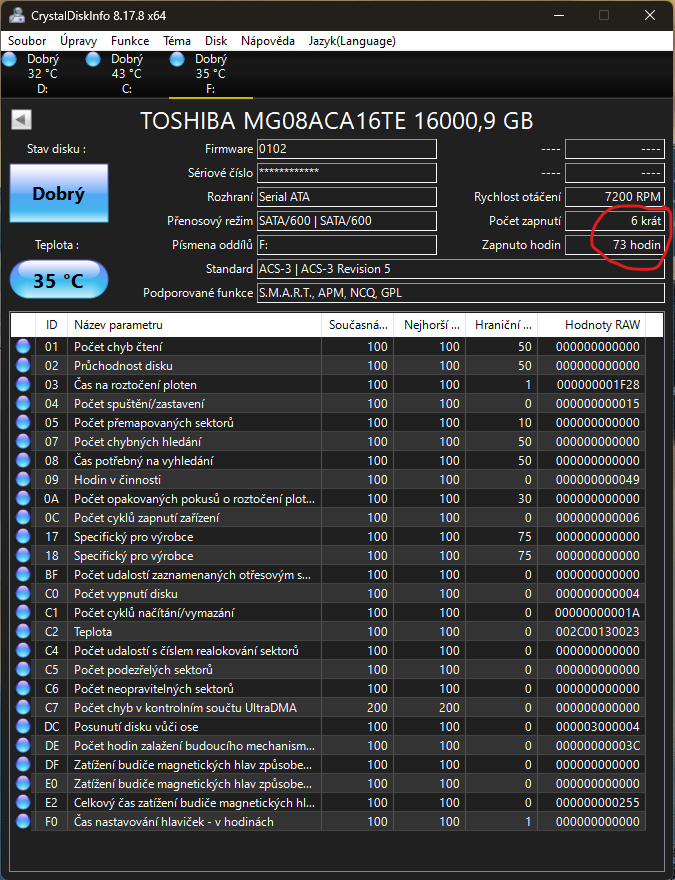Image resolution: width=675 pixels, height=880 pixels.
Task: Click status icon for Posunutí disku vůči ose
Action: point(23,727)
